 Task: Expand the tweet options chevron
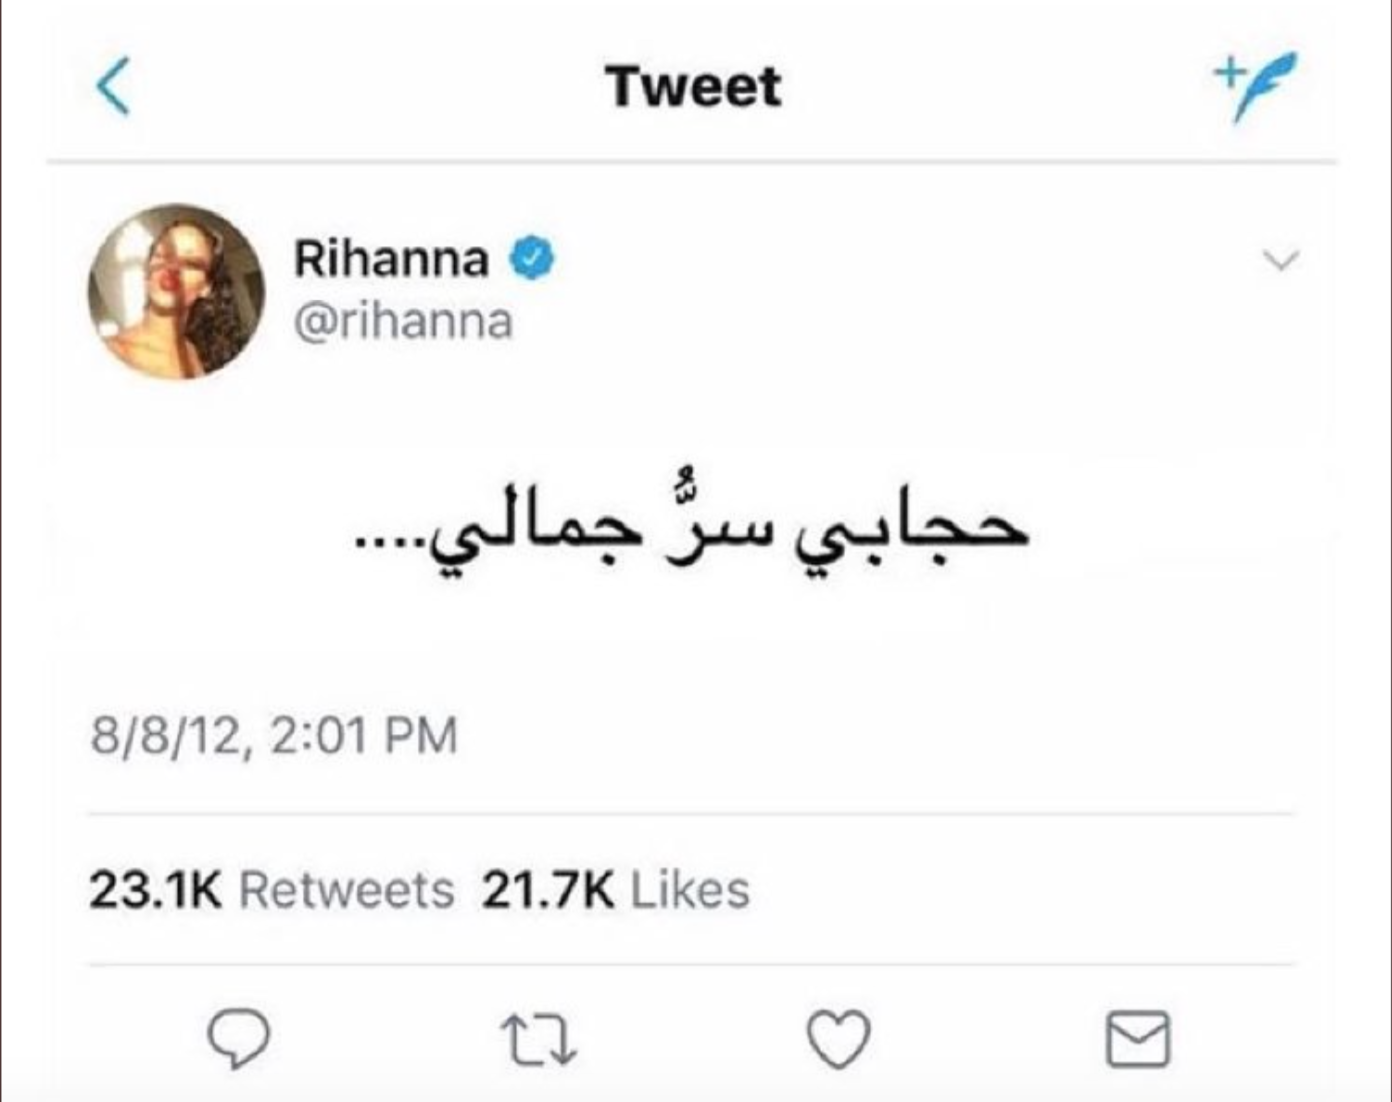click(x=1281, y=260)
